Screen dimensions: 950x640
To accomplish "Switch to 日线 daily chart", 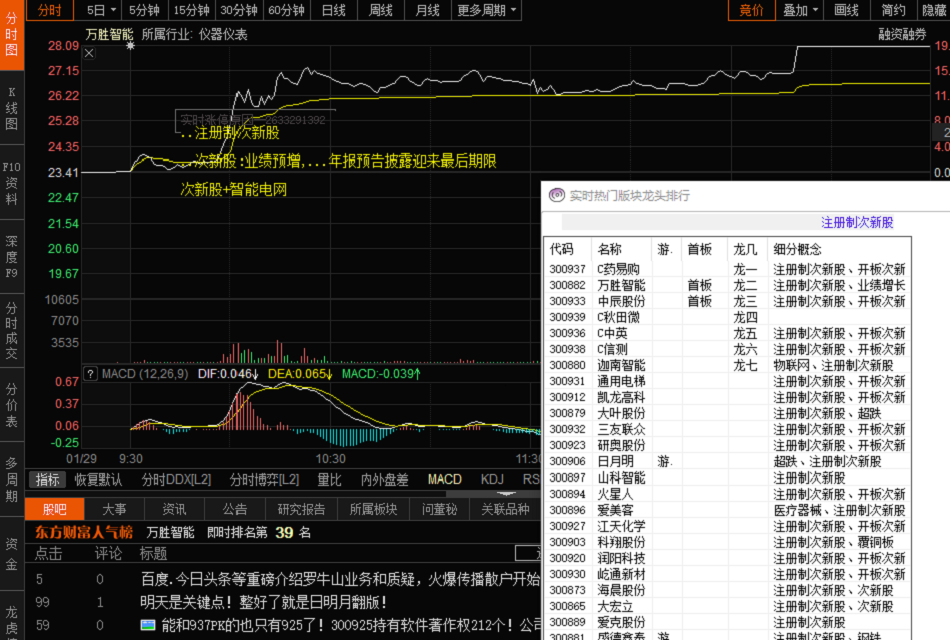I will coord(333,10).
